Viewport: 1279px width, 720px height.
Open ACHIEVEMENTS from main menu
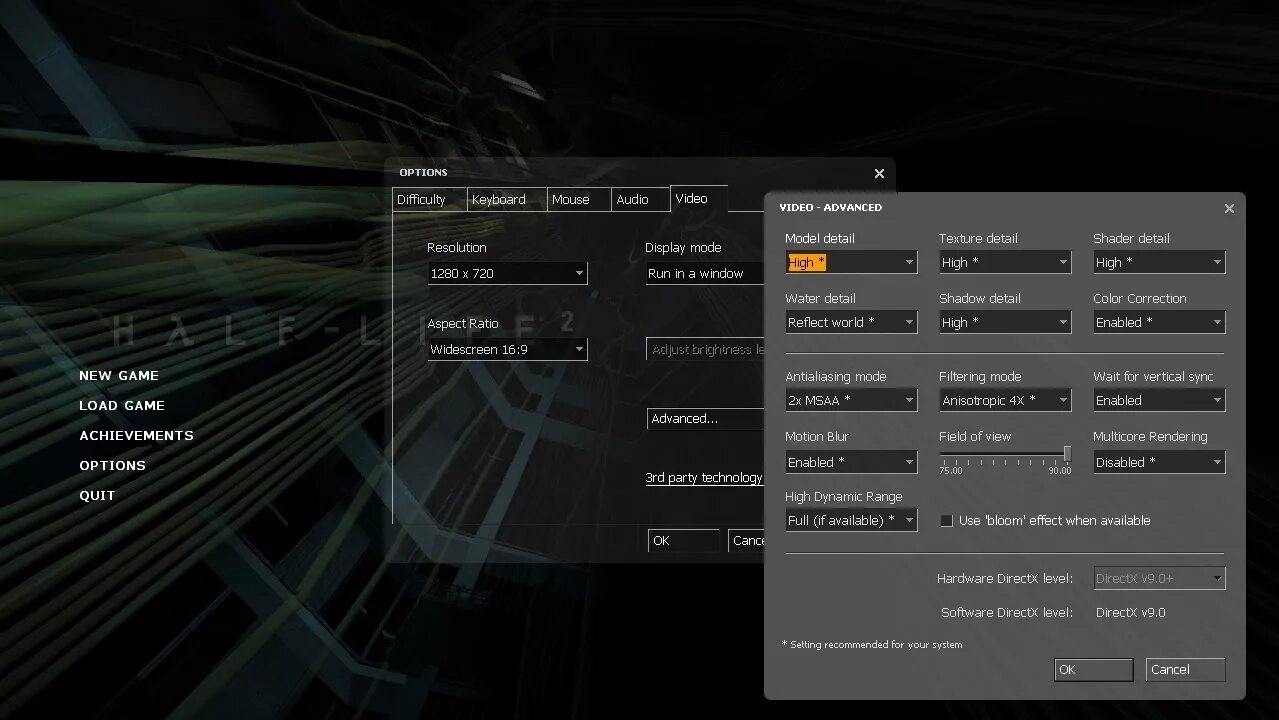137,436
